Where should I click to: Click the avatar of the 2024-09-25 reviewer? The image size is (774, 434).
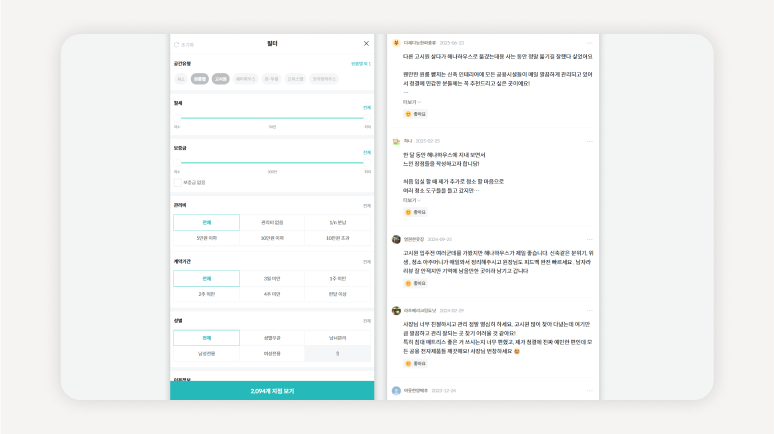coord(397,239)
